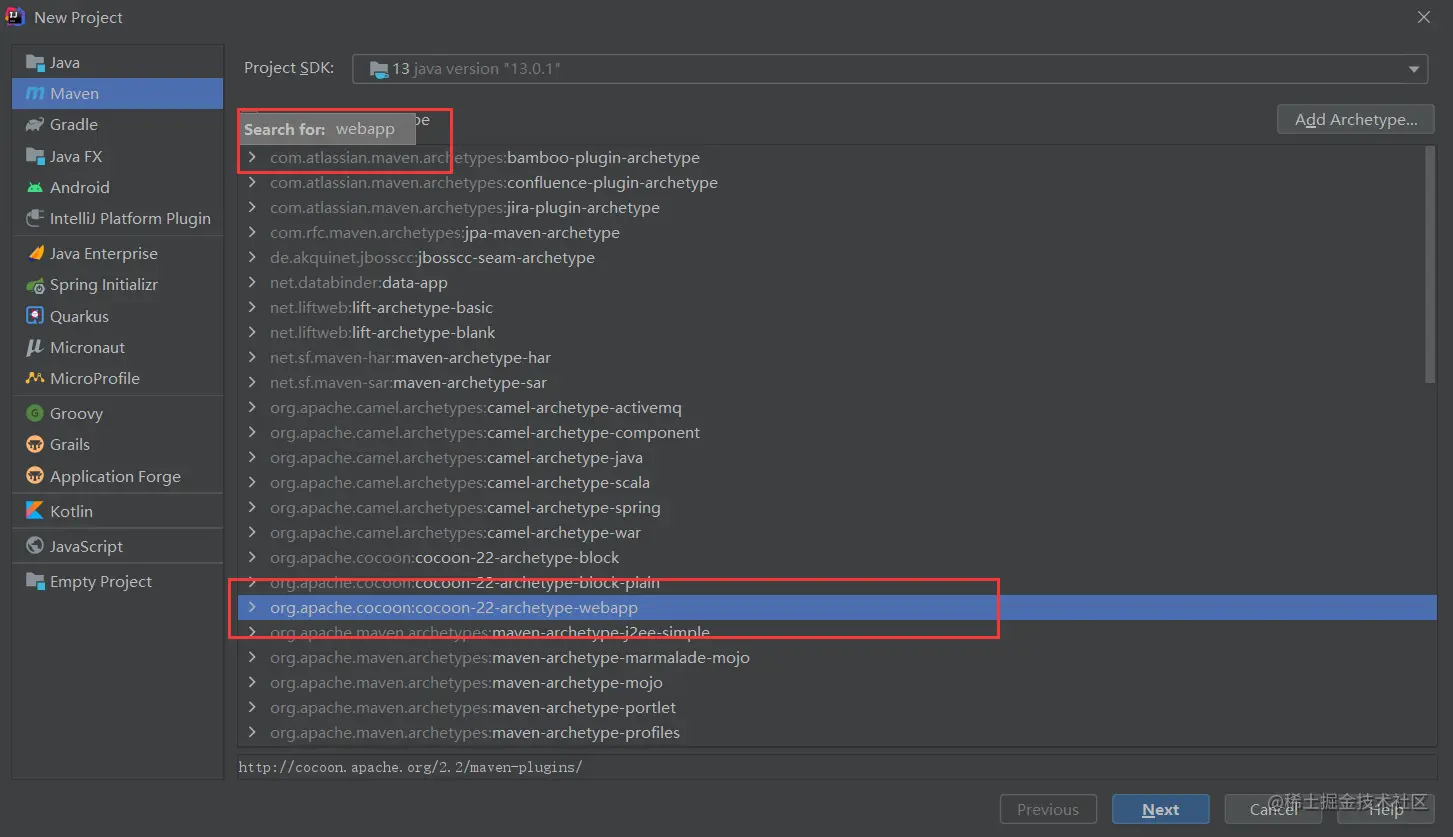Screen dimensions: 1453x837
Task: Select maven-archetype-j2ee-simple row
Action: coord(836,632)
